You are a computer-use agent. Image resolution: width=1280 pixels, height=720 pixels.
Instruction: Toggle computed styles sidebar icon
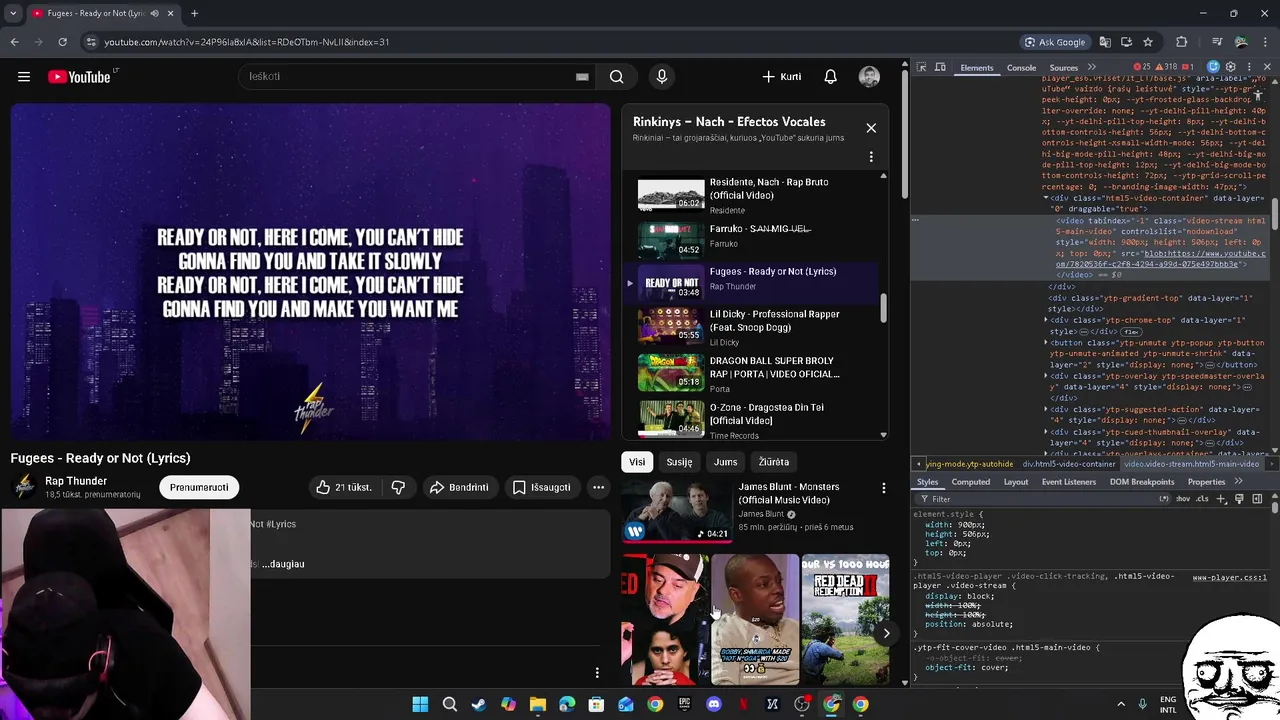pos(1258,498)
